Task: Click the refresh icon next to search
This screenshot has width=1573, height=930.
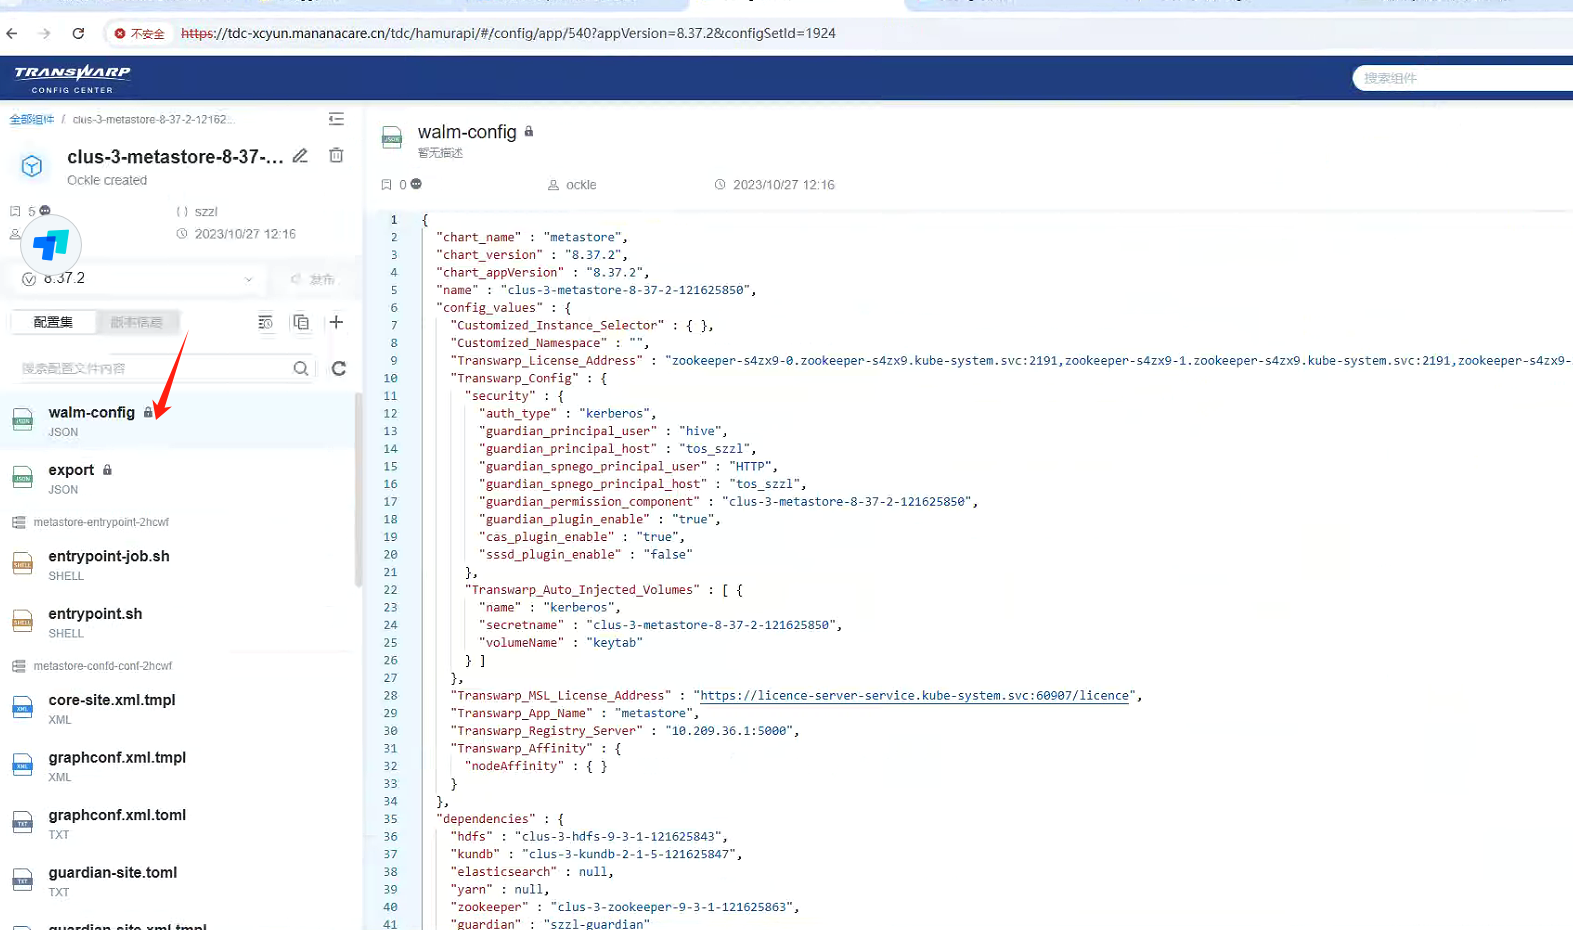Action: pyautogui.click(x=339, y=369)
